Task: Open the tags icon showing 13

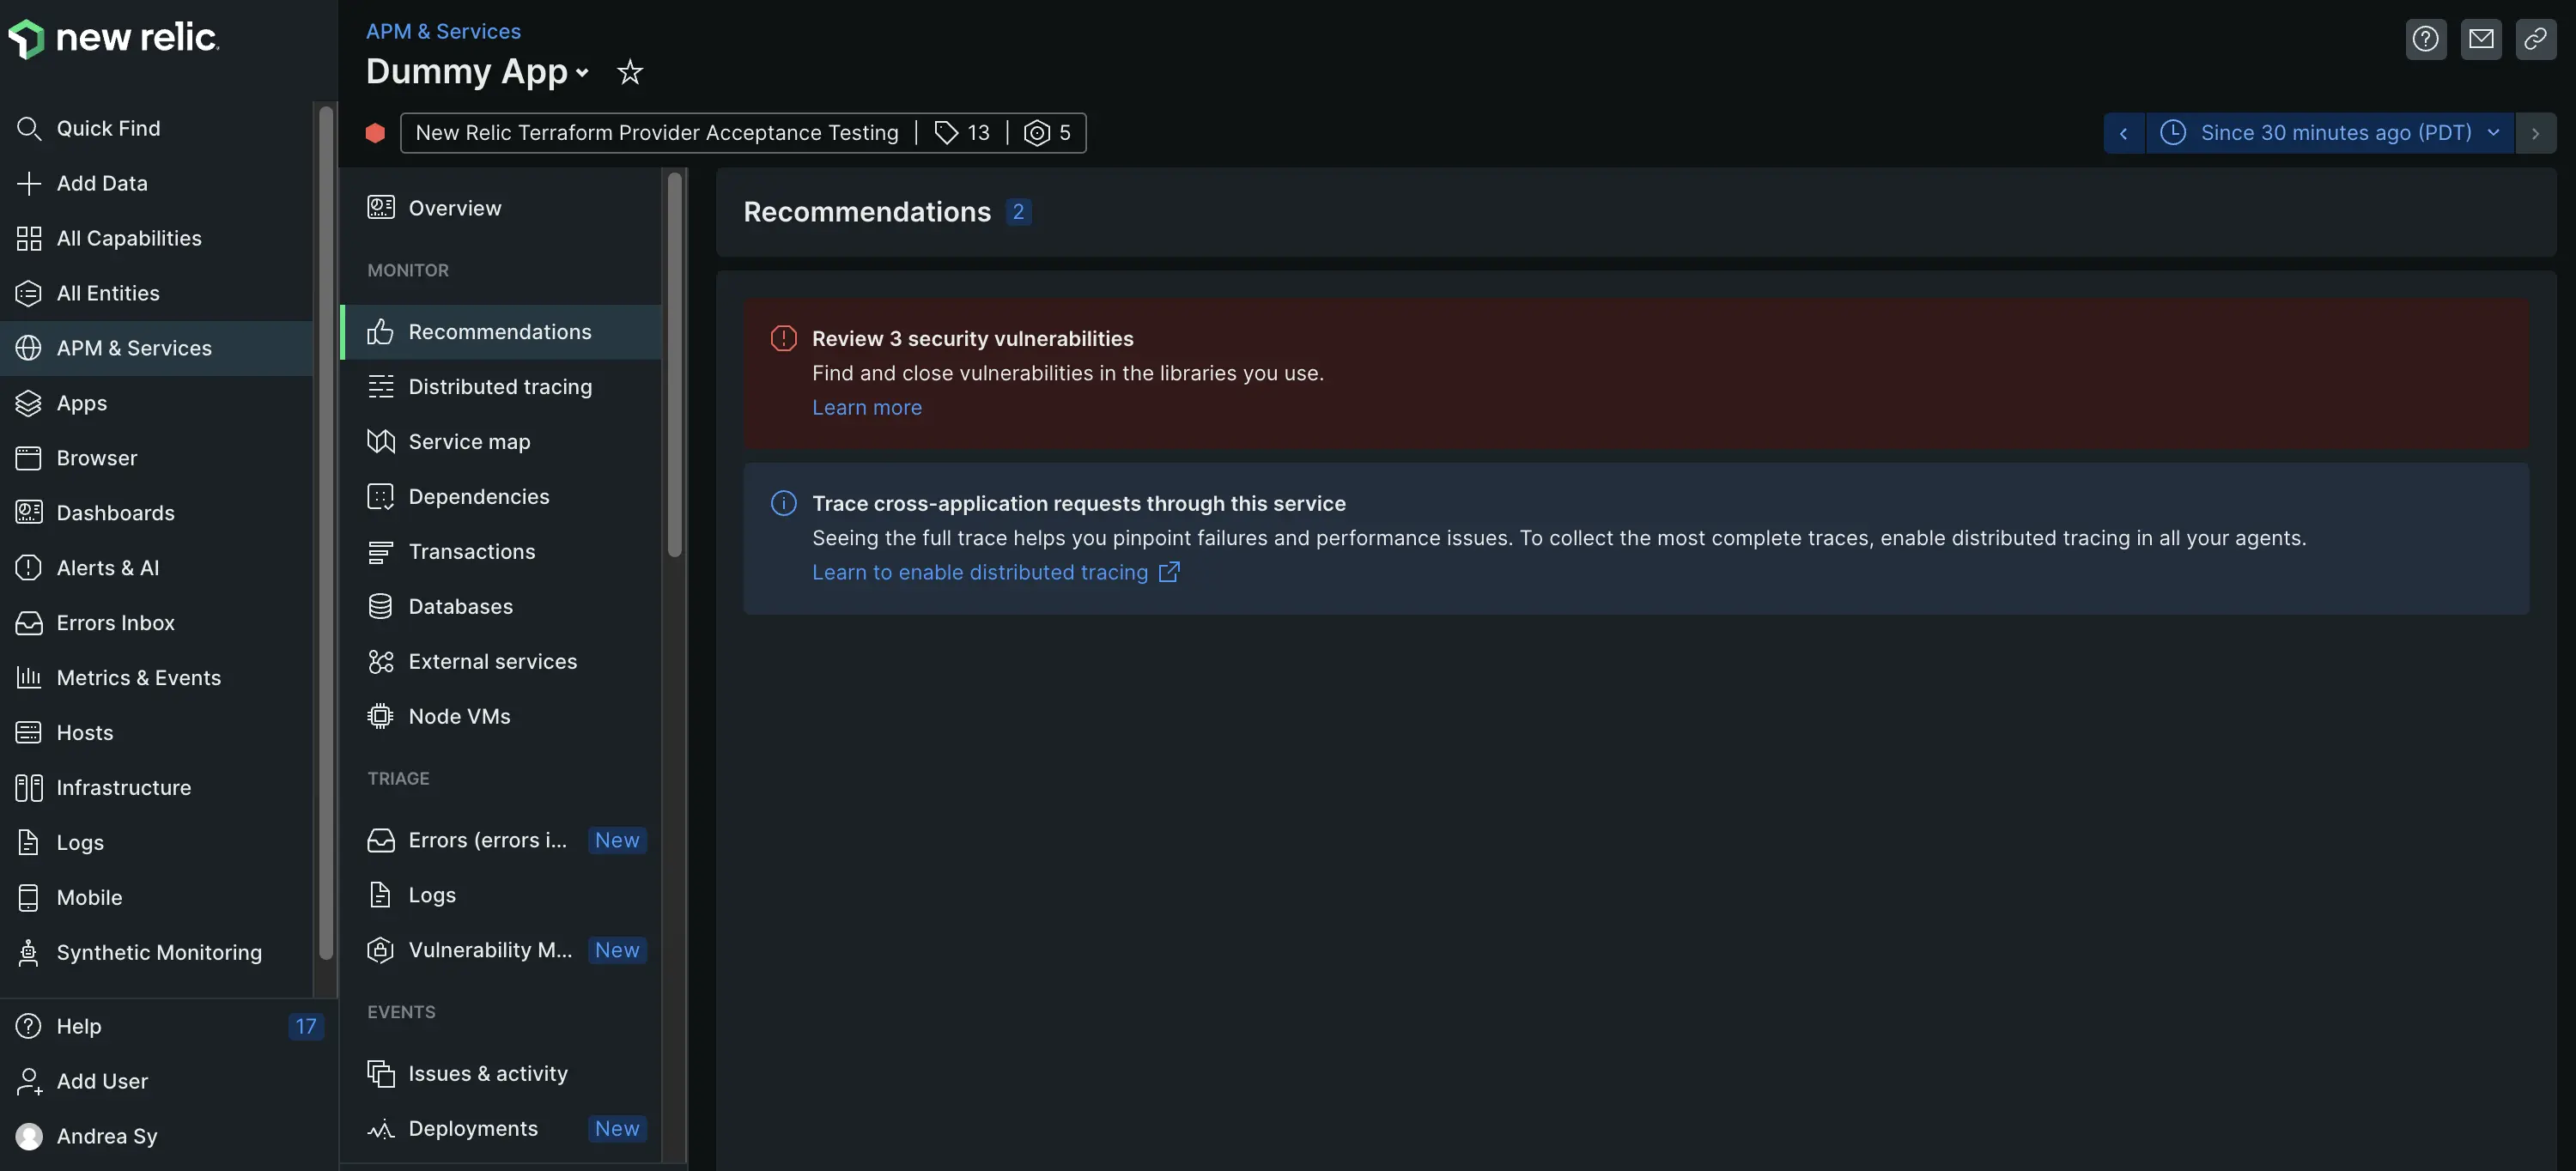Action: tap(961, 133)
